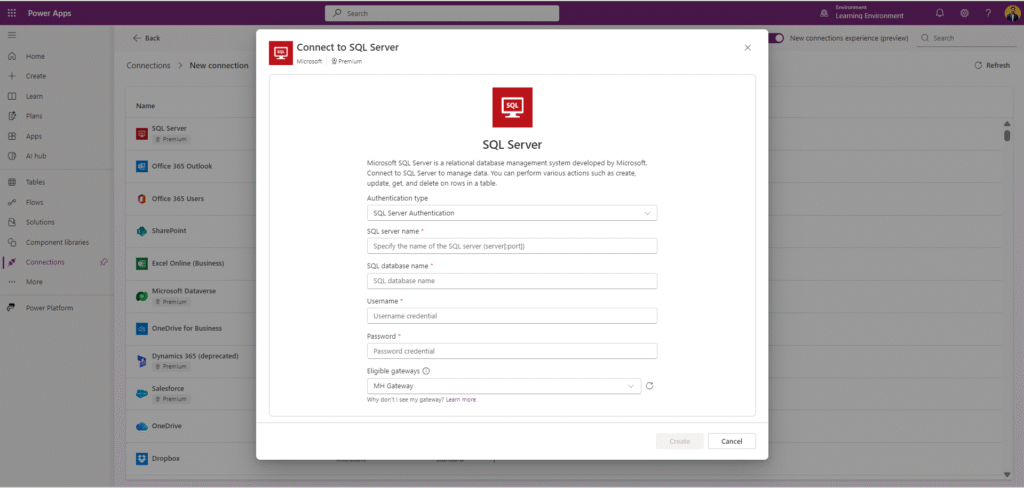
Task: Refresh the eligible gateways list
Action: 649,386
